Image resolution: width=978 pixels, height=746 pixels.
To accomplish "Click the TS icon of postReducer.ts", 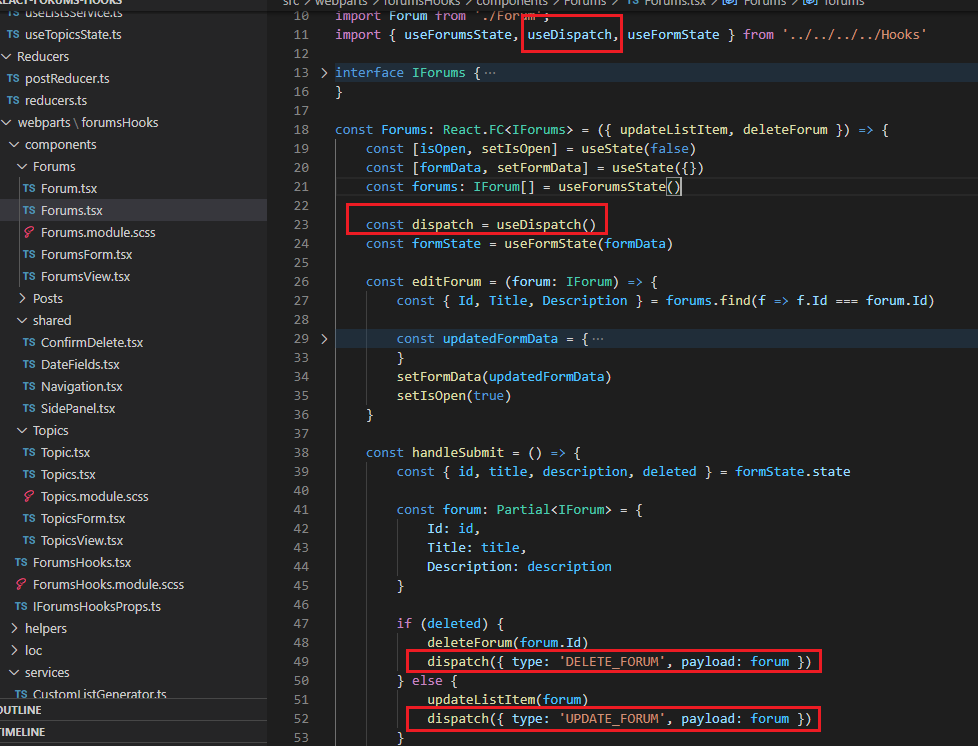I will 13,79.
